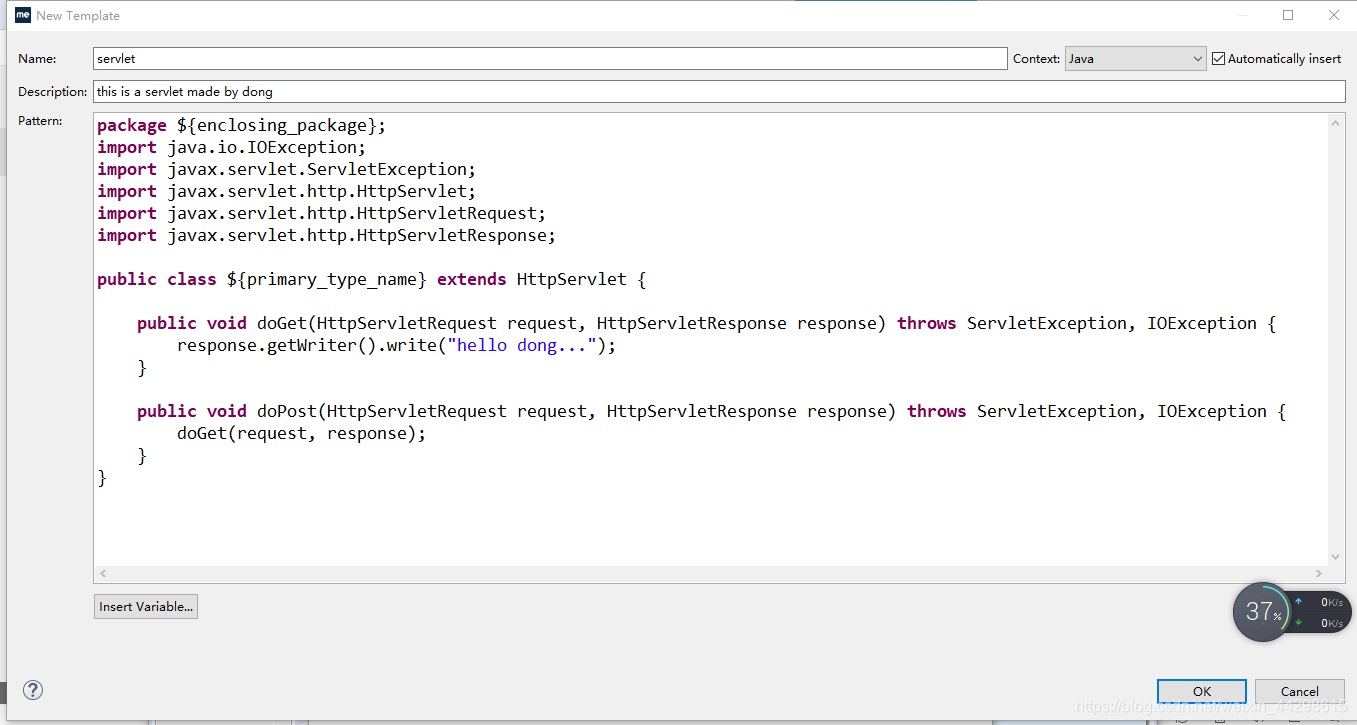The width and height of the screenshot is (1357, 725).
Task: Click the Name: label
Action: (x=37, y=59)
